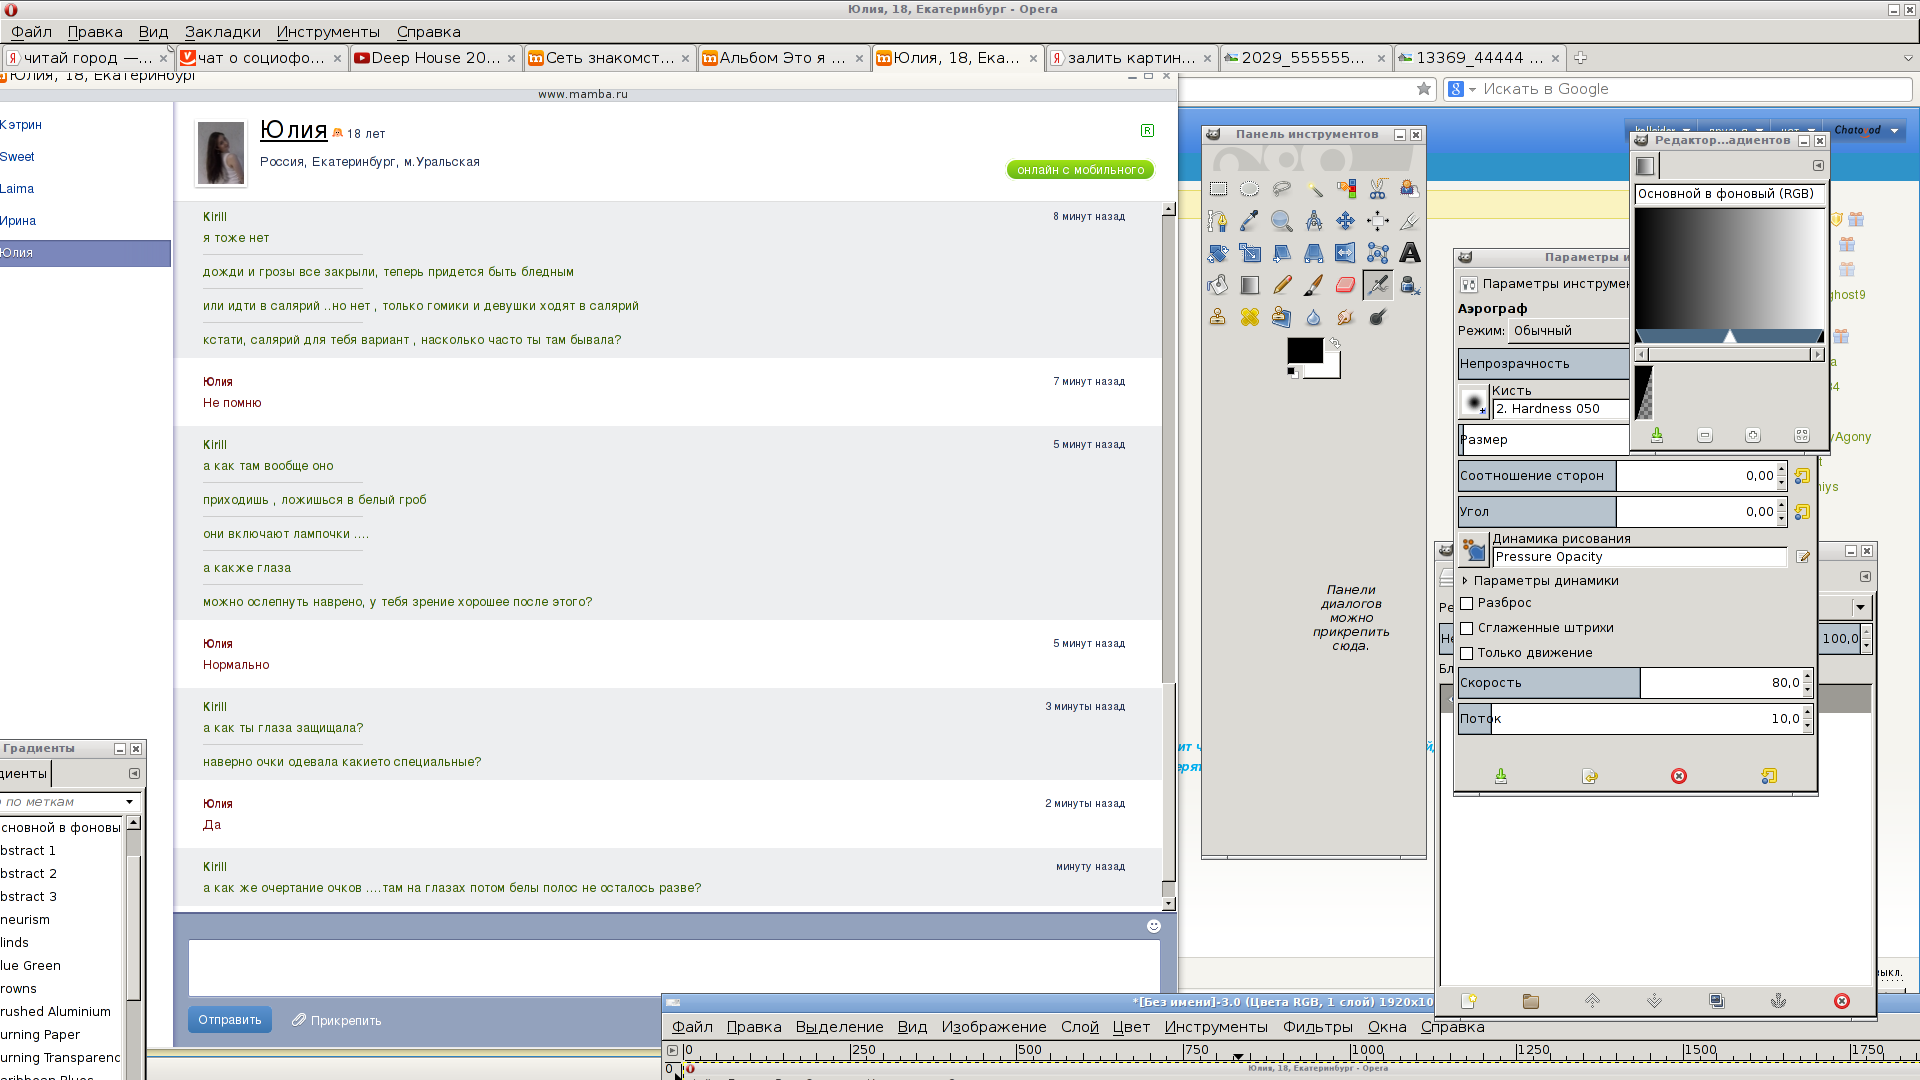
Task: Open GIMP Слой menu
Action: tap(1079, 1027)
